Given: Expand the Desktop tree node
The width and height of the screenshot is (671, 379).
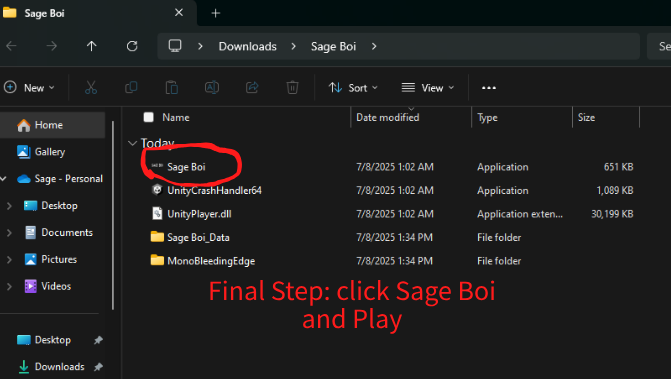Looking at the screenshot, I should coord(9,206).
